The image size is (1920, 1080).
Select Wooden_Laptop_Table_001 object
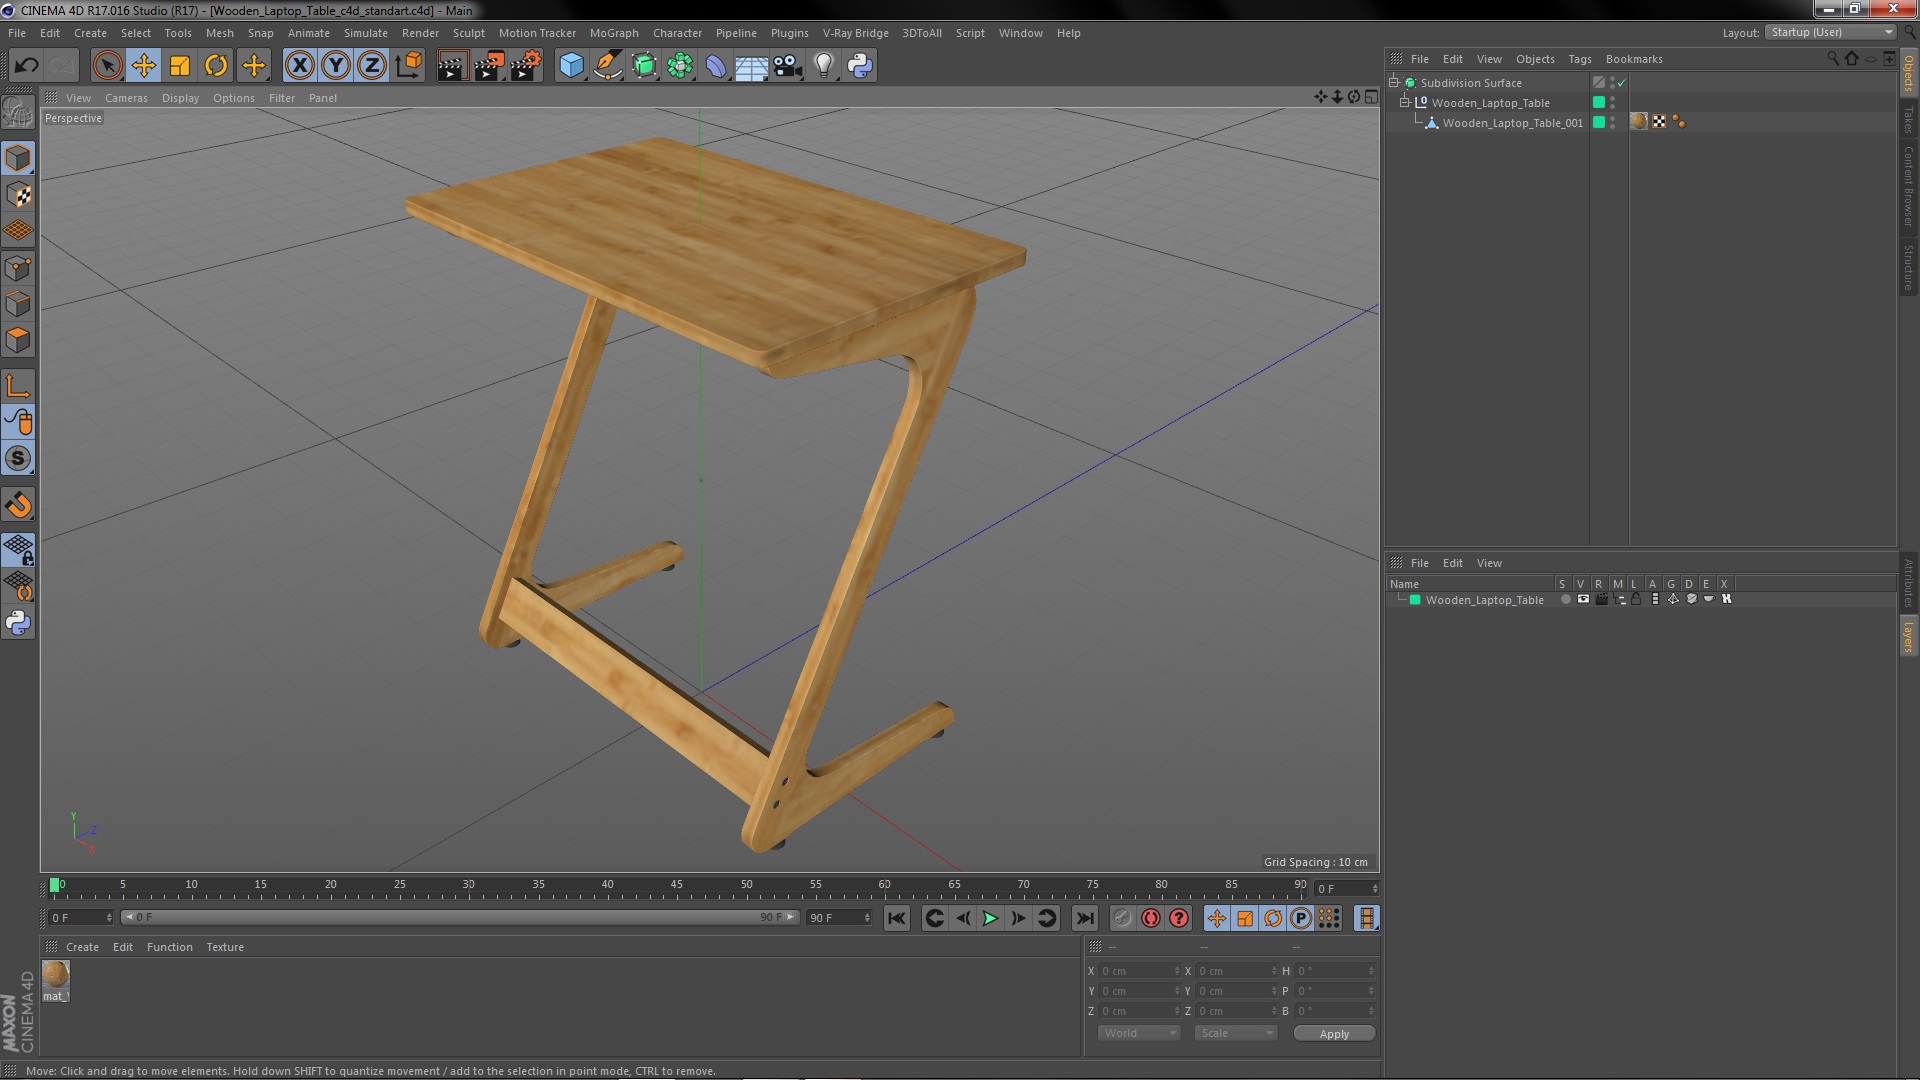tap(1512, 123)
